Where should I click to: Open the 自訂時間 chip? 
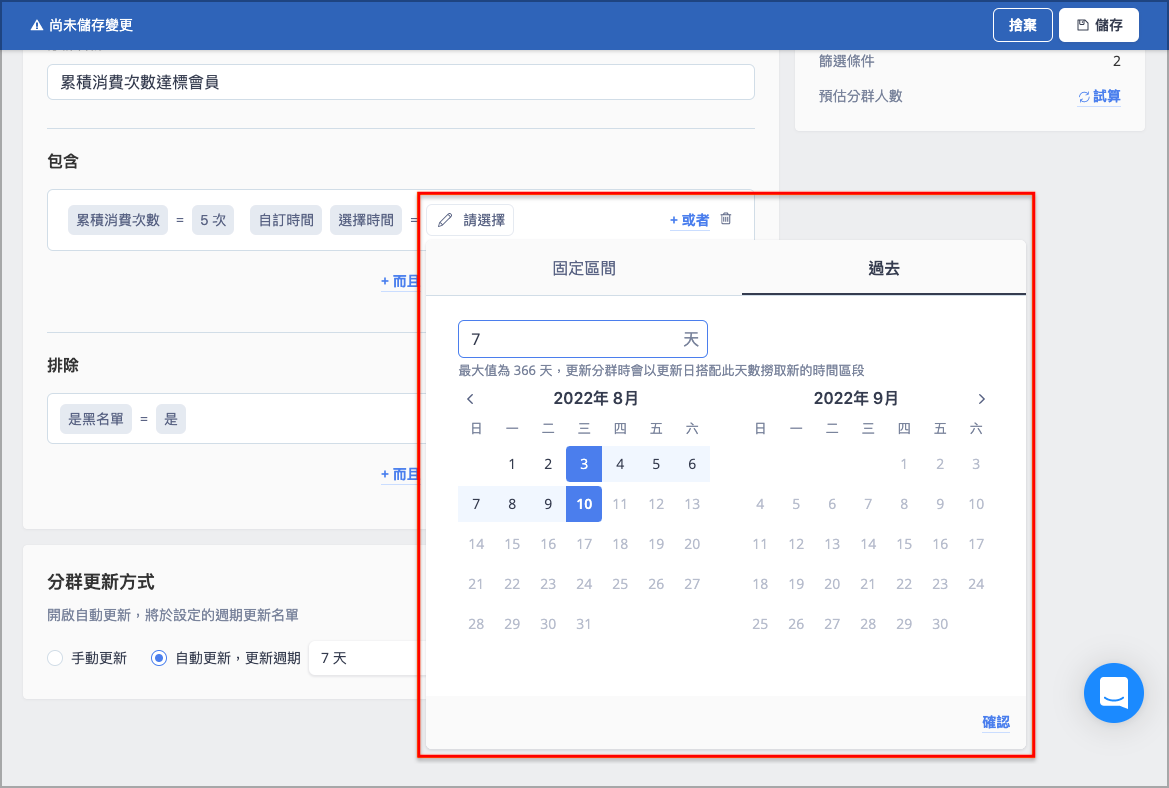click(x=286, y=220)
